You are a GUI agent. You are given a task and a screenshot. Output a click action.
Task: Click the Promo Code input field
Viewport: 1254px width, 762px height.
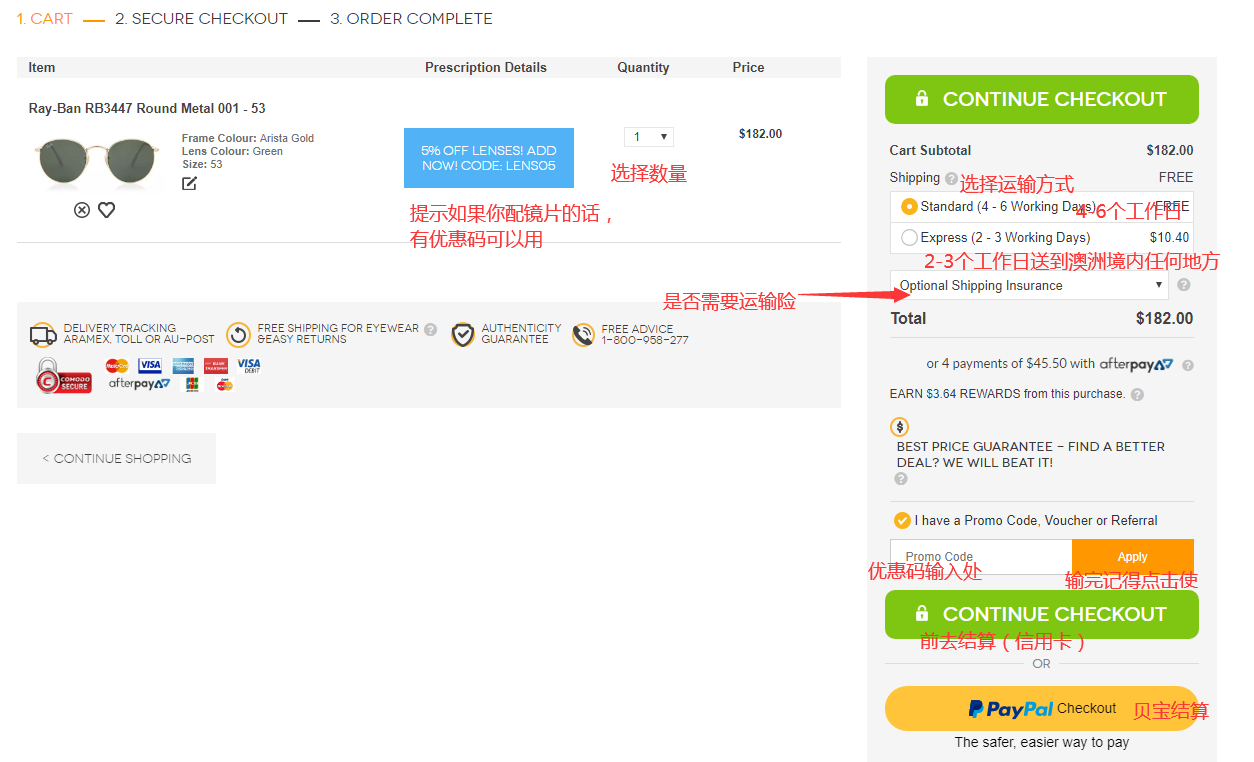click(x=980, y=557)
